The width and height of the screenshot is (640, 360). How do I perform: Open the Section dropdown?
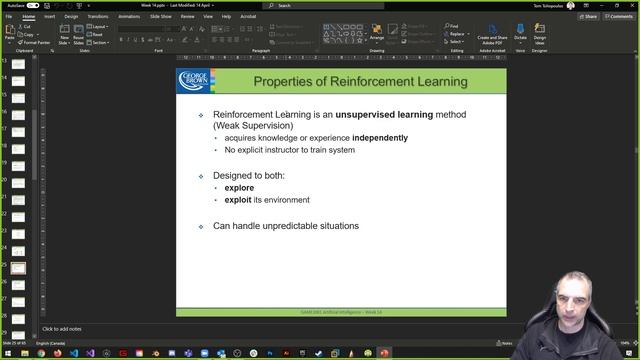(98, 42)
